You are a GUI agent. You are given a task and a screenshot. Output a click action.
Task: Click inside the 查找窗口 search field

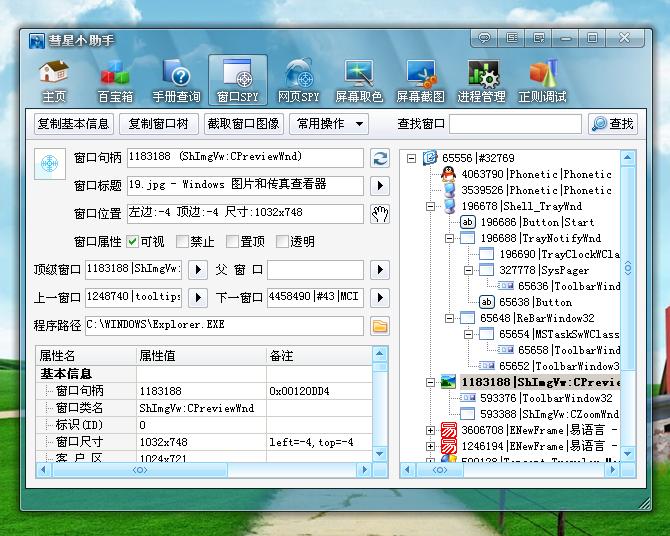[514, 124]
